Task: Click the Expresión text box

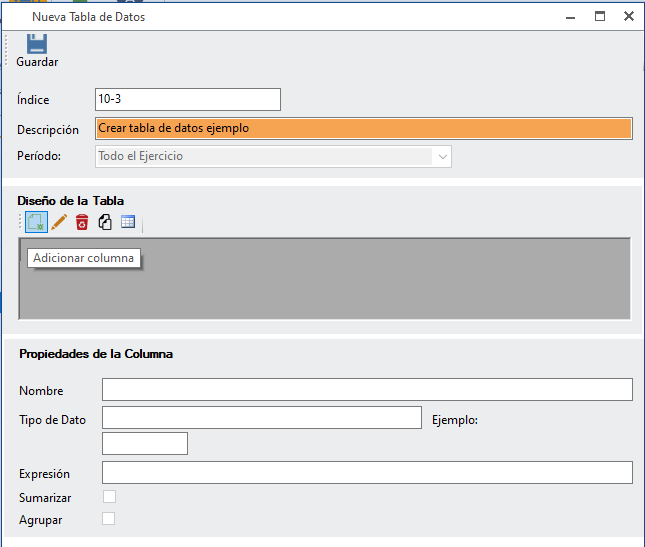Action: [367, 472]
